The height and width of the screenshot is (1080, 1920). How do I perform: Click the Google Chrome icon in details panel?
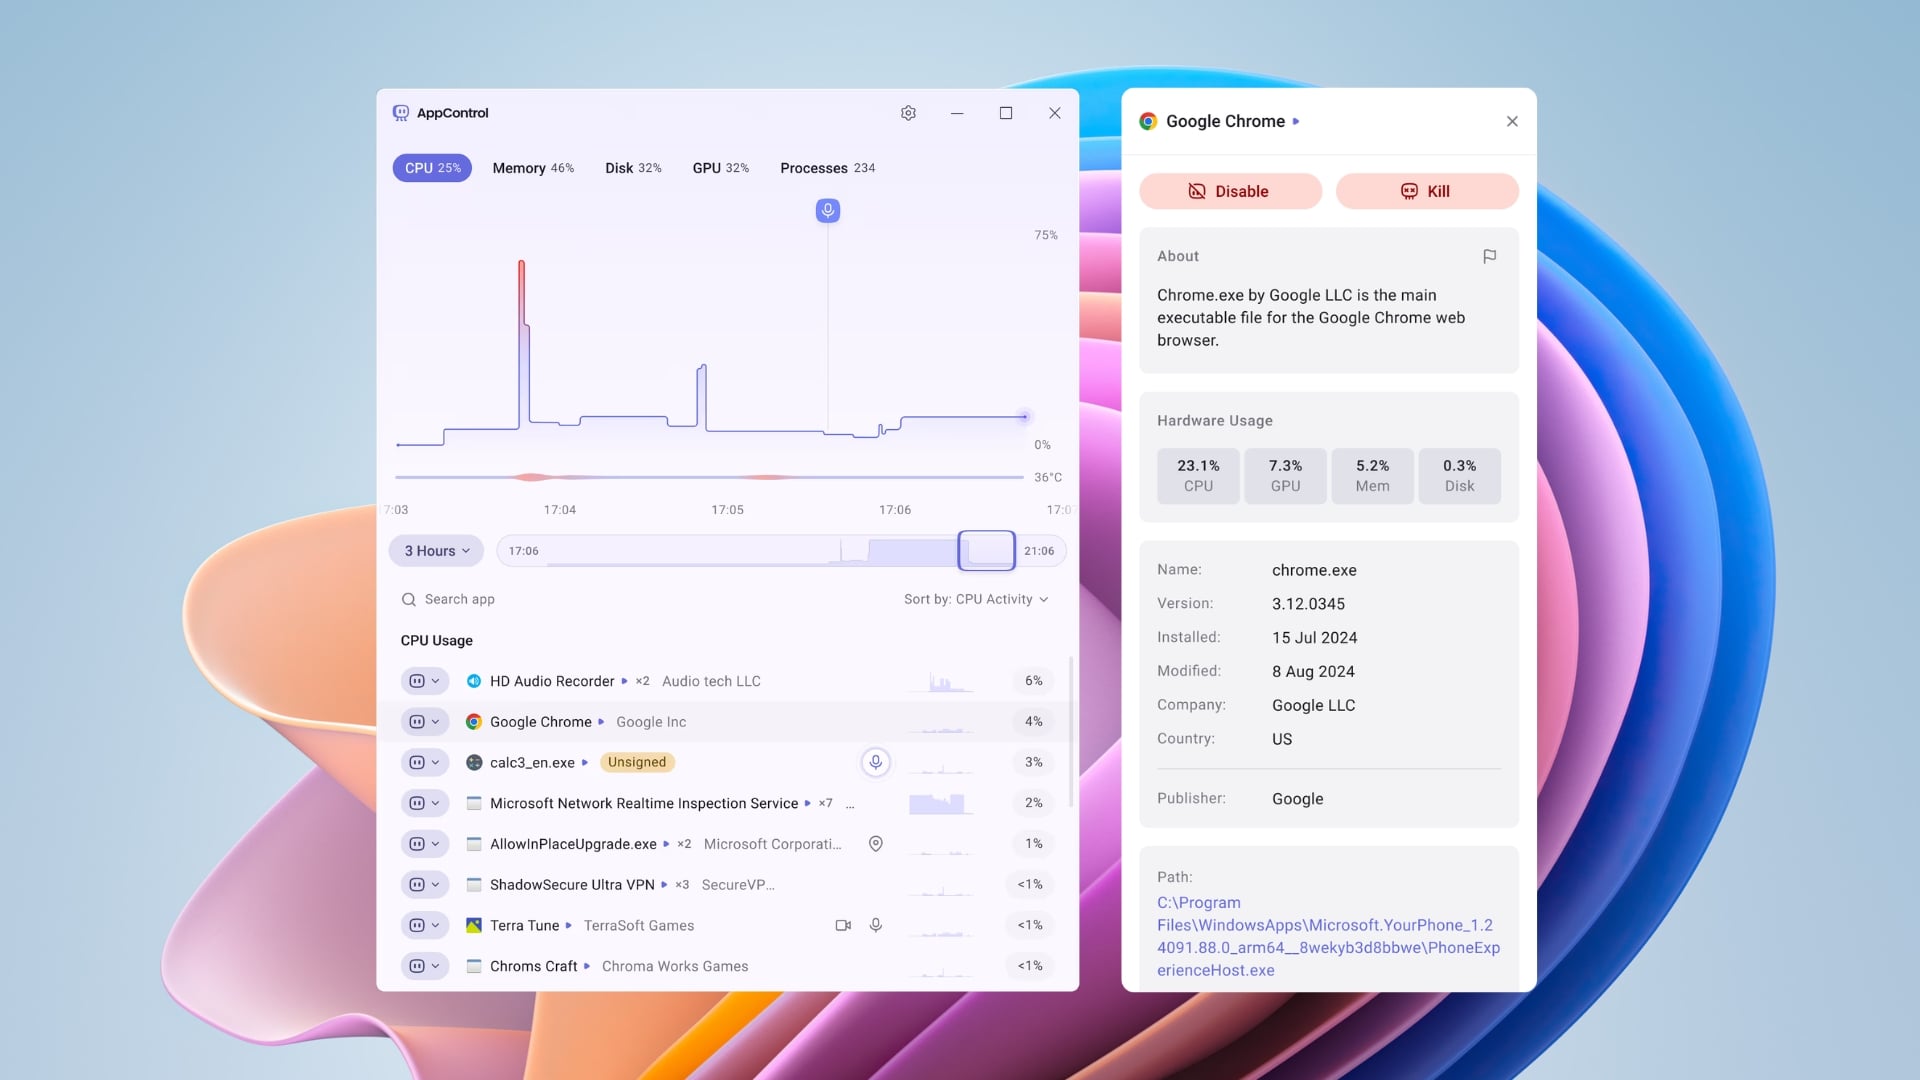1148,121
